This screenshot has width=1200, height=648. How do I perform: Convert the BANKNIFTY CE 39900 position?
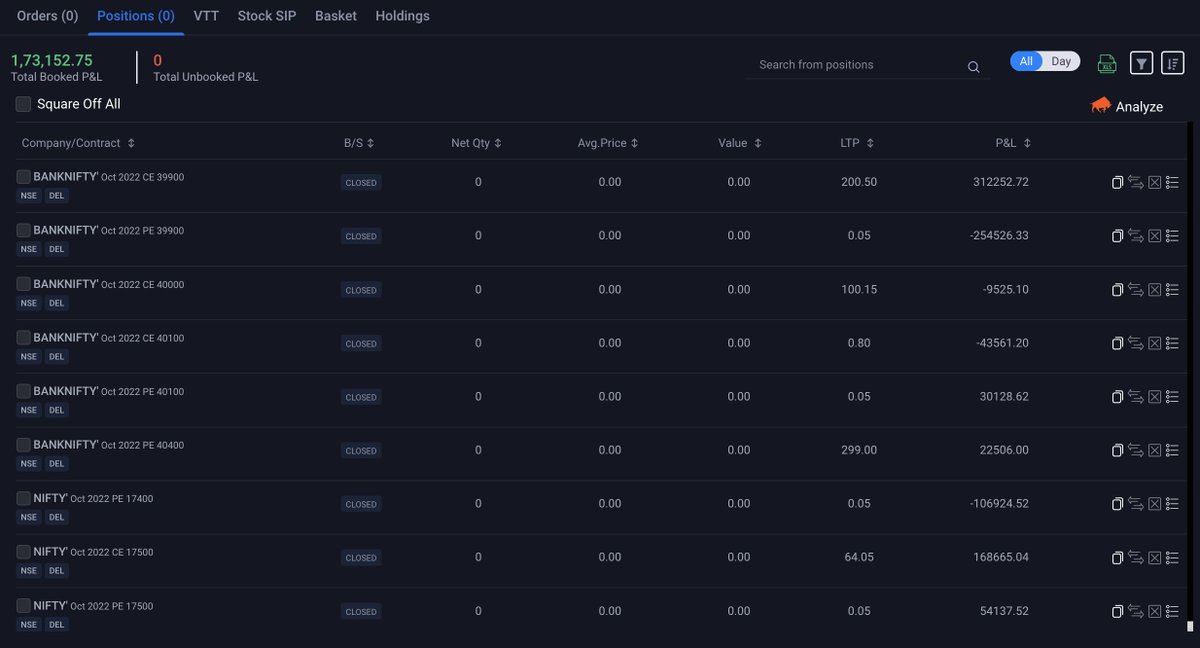1136,182
